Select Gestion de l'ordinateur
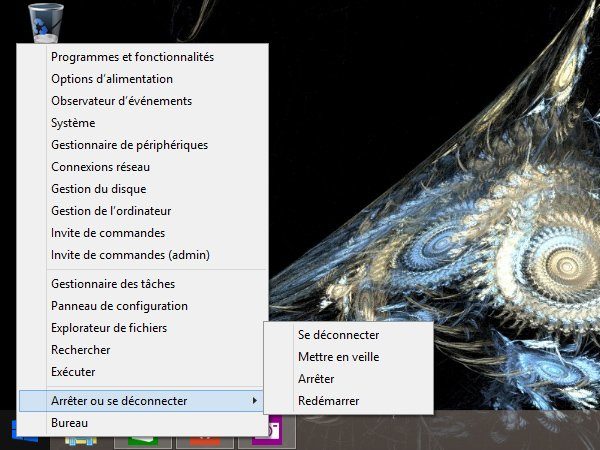This screenshot has height=450, width=600. (142, 211)
